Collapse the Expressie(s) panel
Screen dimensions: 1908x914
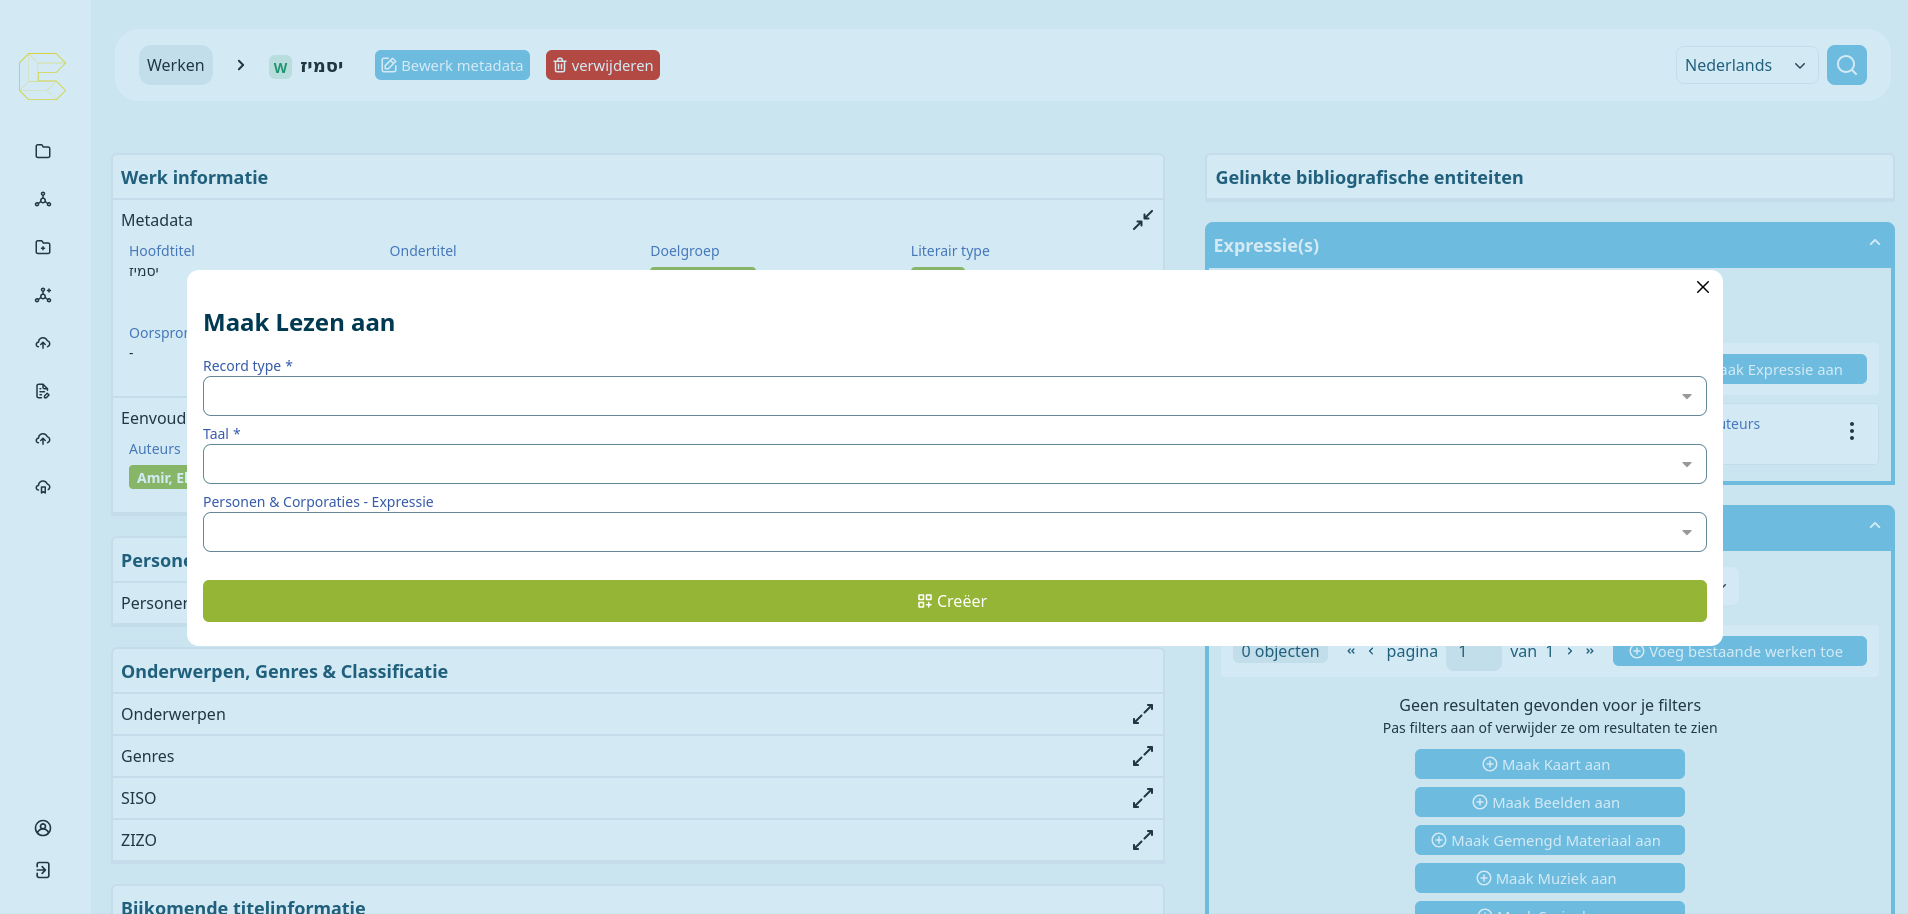[1874, 244]
